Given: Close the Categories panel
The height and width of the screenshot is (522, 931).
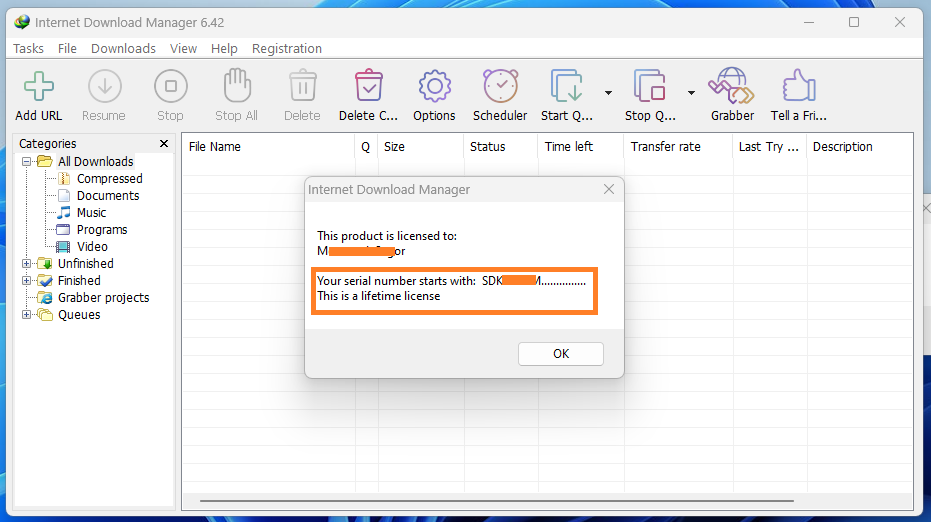Looking at the screenshot, I should [164, 144].
